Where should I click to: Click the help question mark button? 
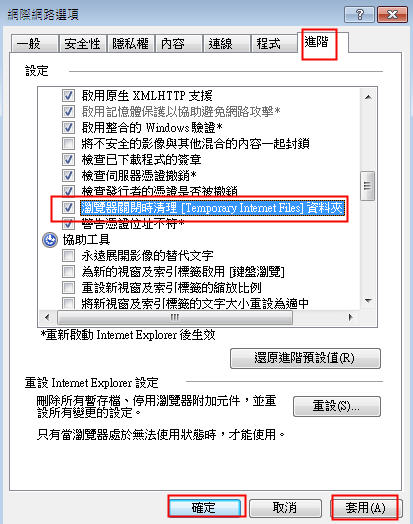tap(359, 15)
